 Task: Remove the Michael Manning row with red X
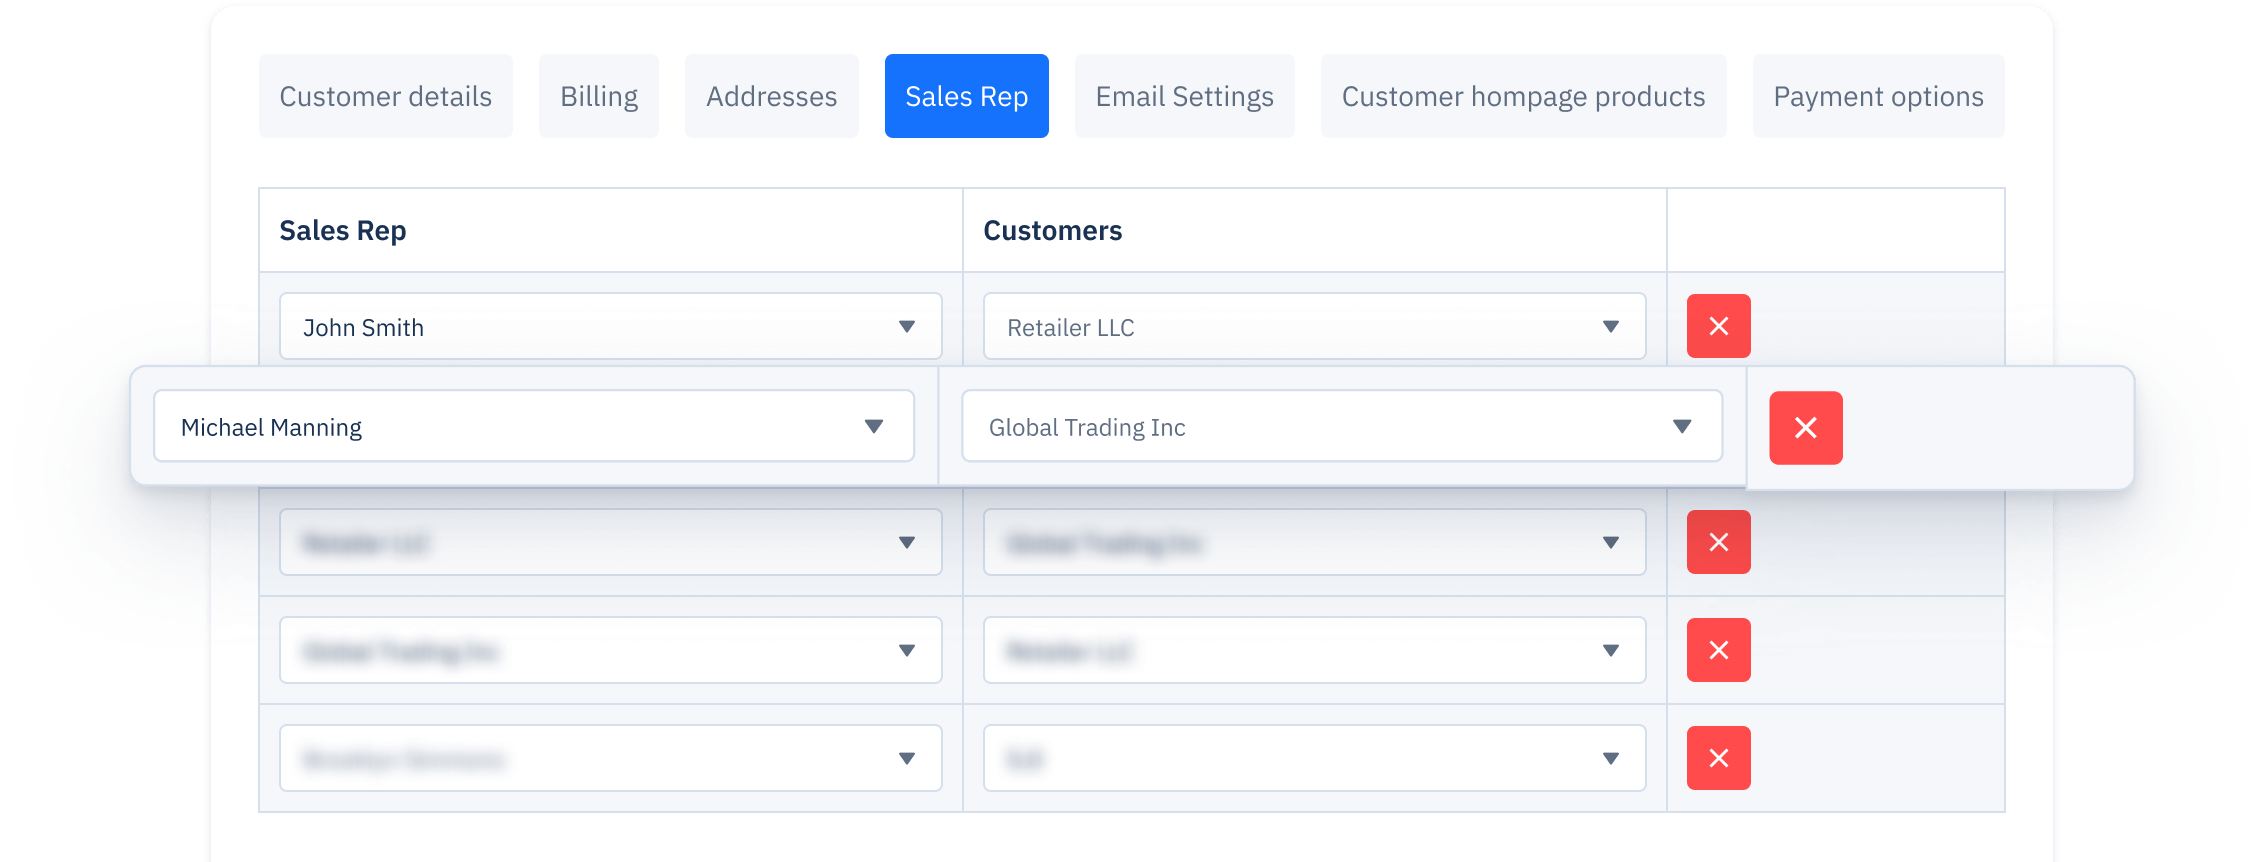[x=1805, y=428]
